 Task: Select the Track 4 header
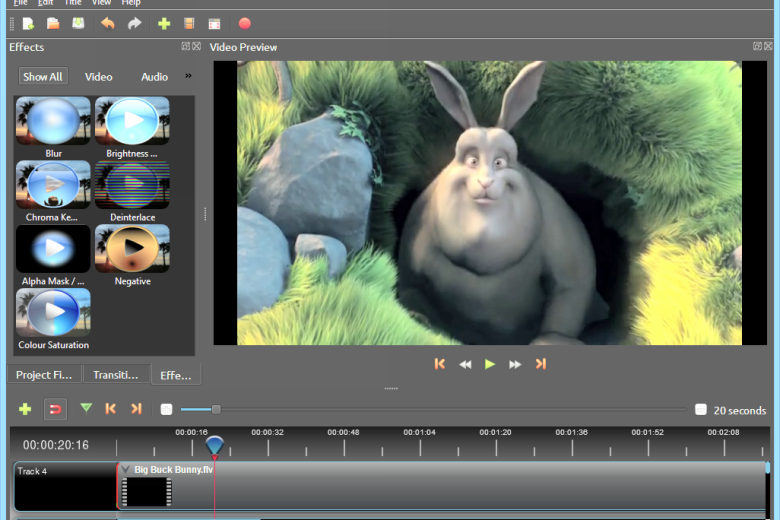click(x=66, y=486)
